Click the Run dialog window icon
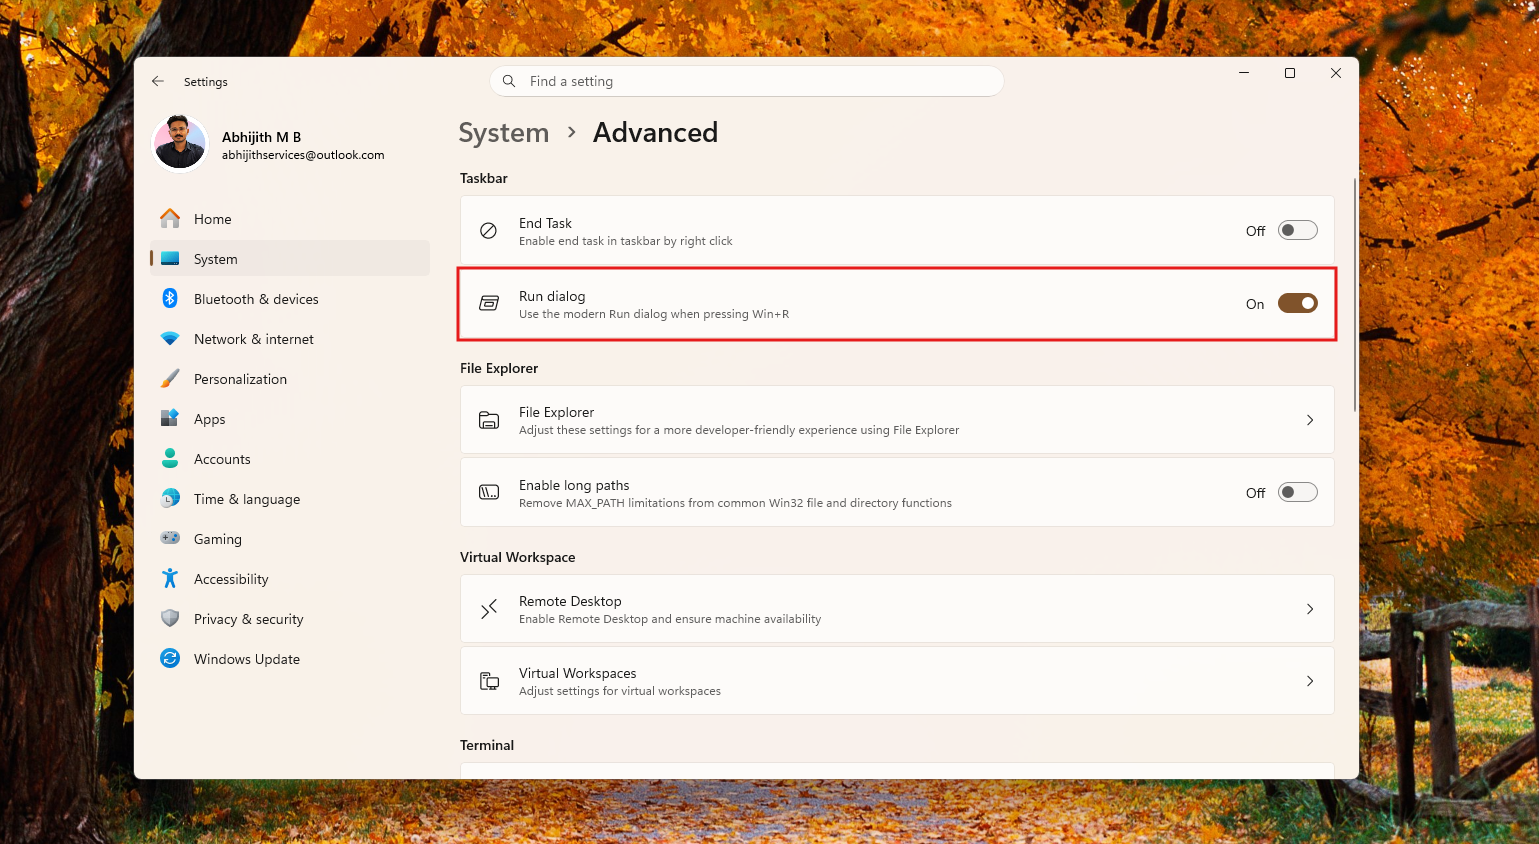The width and height of the screenshot is (1539, 844). (x=489, y=303)
